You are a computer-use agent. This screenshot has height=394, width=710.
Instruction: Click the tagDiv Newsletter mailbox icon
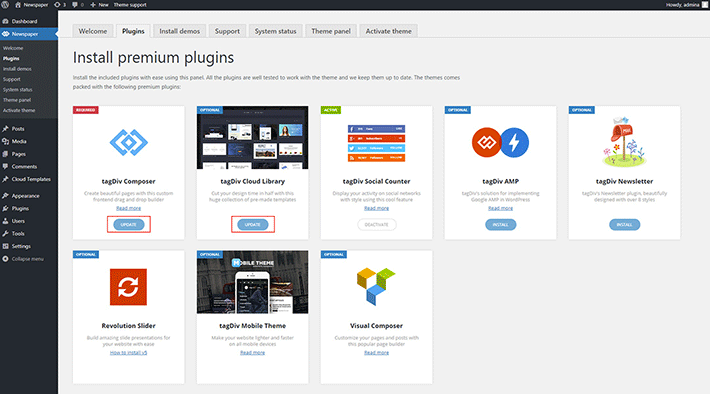[624, 142]
